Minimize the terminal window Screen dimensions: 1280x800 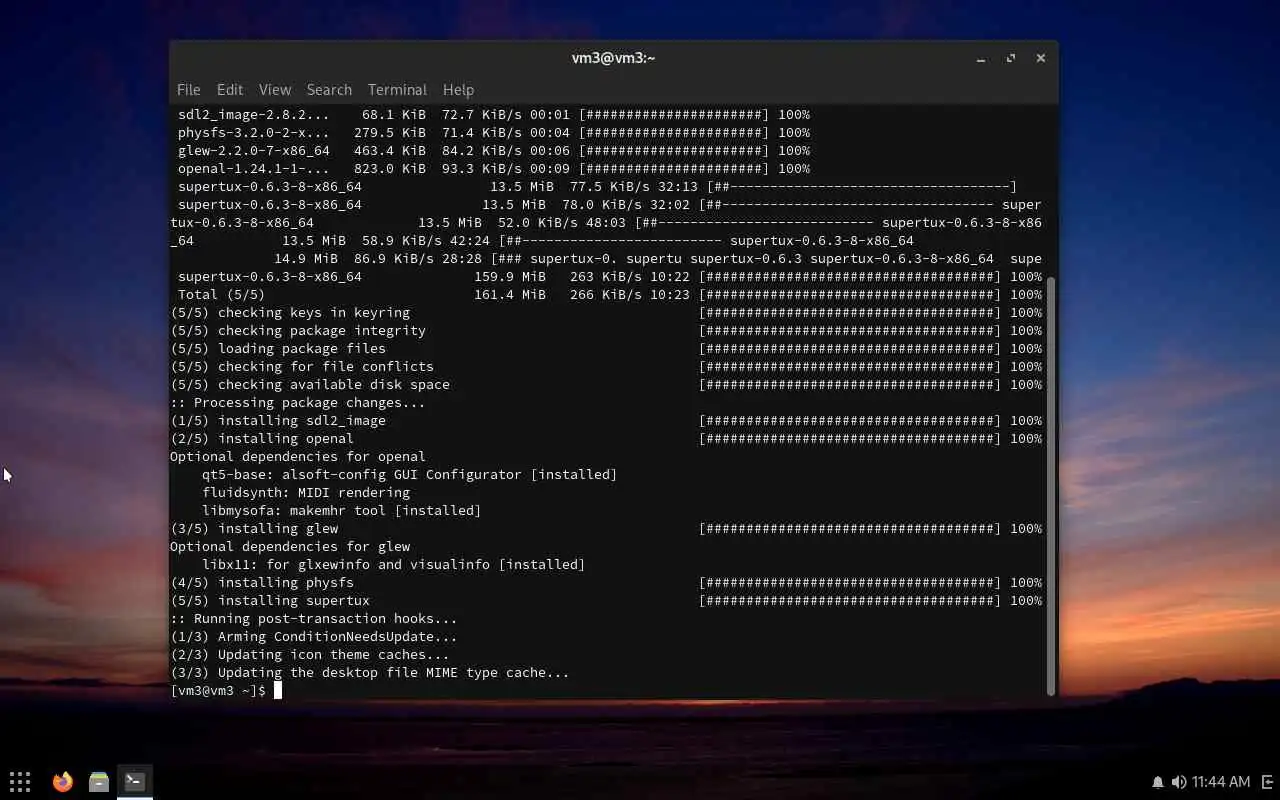(981, 58)
